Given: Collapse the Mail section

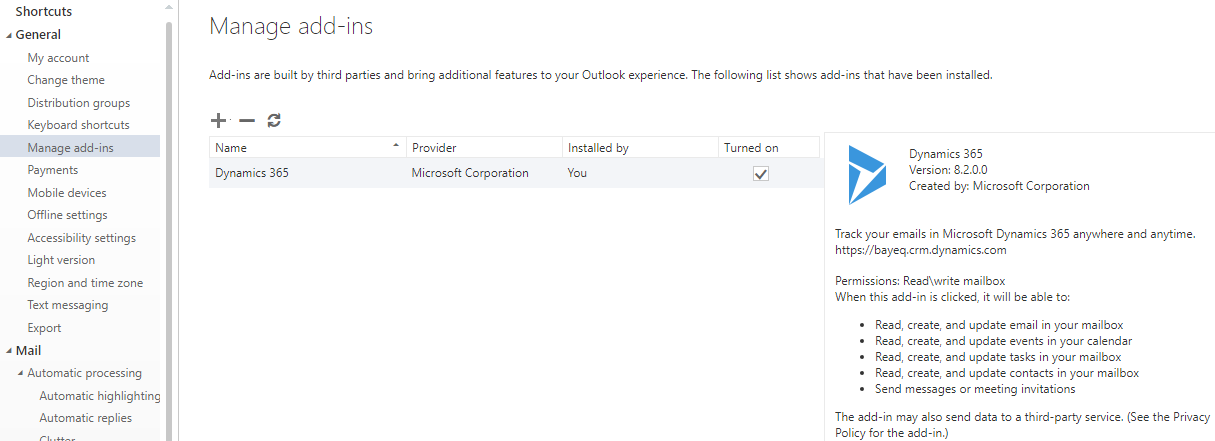Looking at the screenshot, I should [x=9, y=351].
